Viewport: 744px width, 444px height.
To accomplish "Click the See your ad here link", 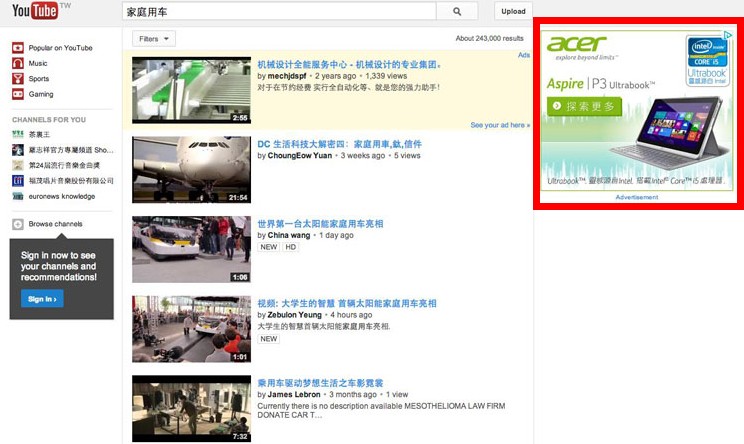I will [x=500, y=125].
